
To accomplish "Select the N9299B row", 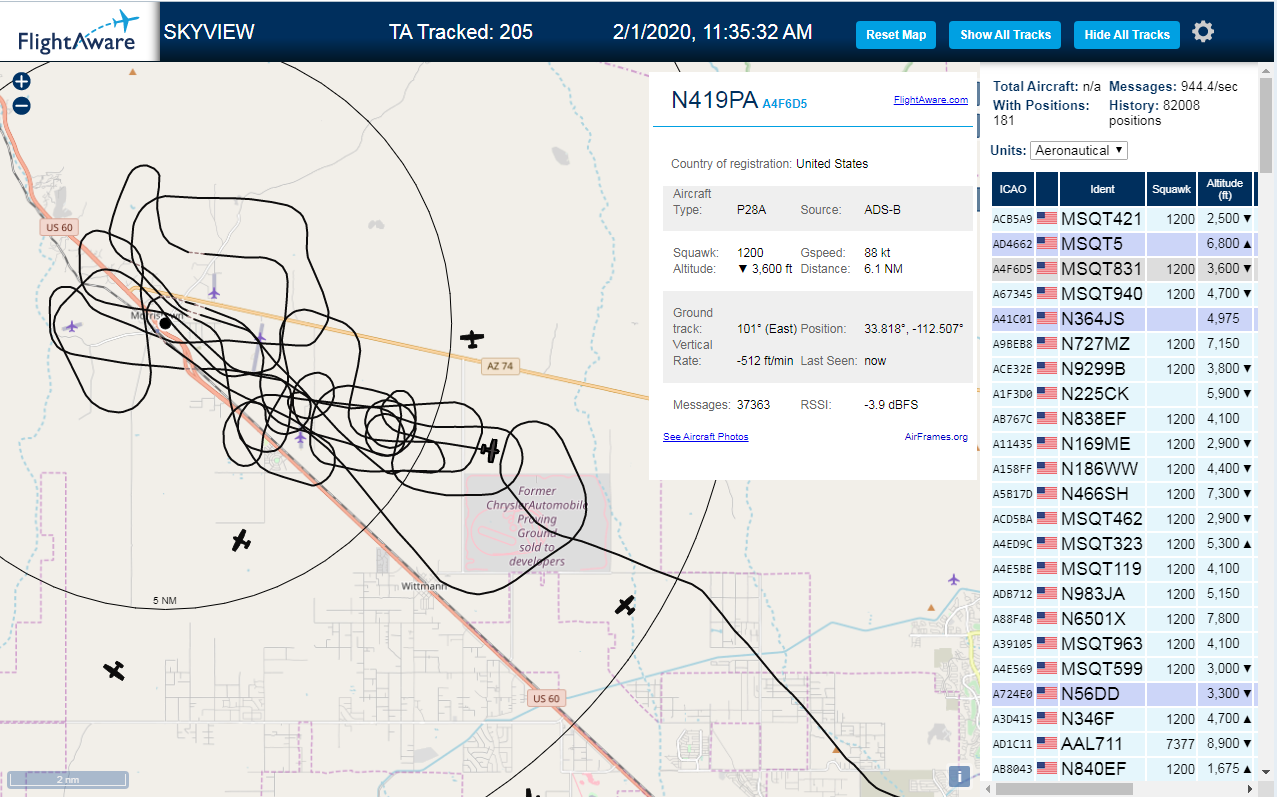I will click(1124, 368).
